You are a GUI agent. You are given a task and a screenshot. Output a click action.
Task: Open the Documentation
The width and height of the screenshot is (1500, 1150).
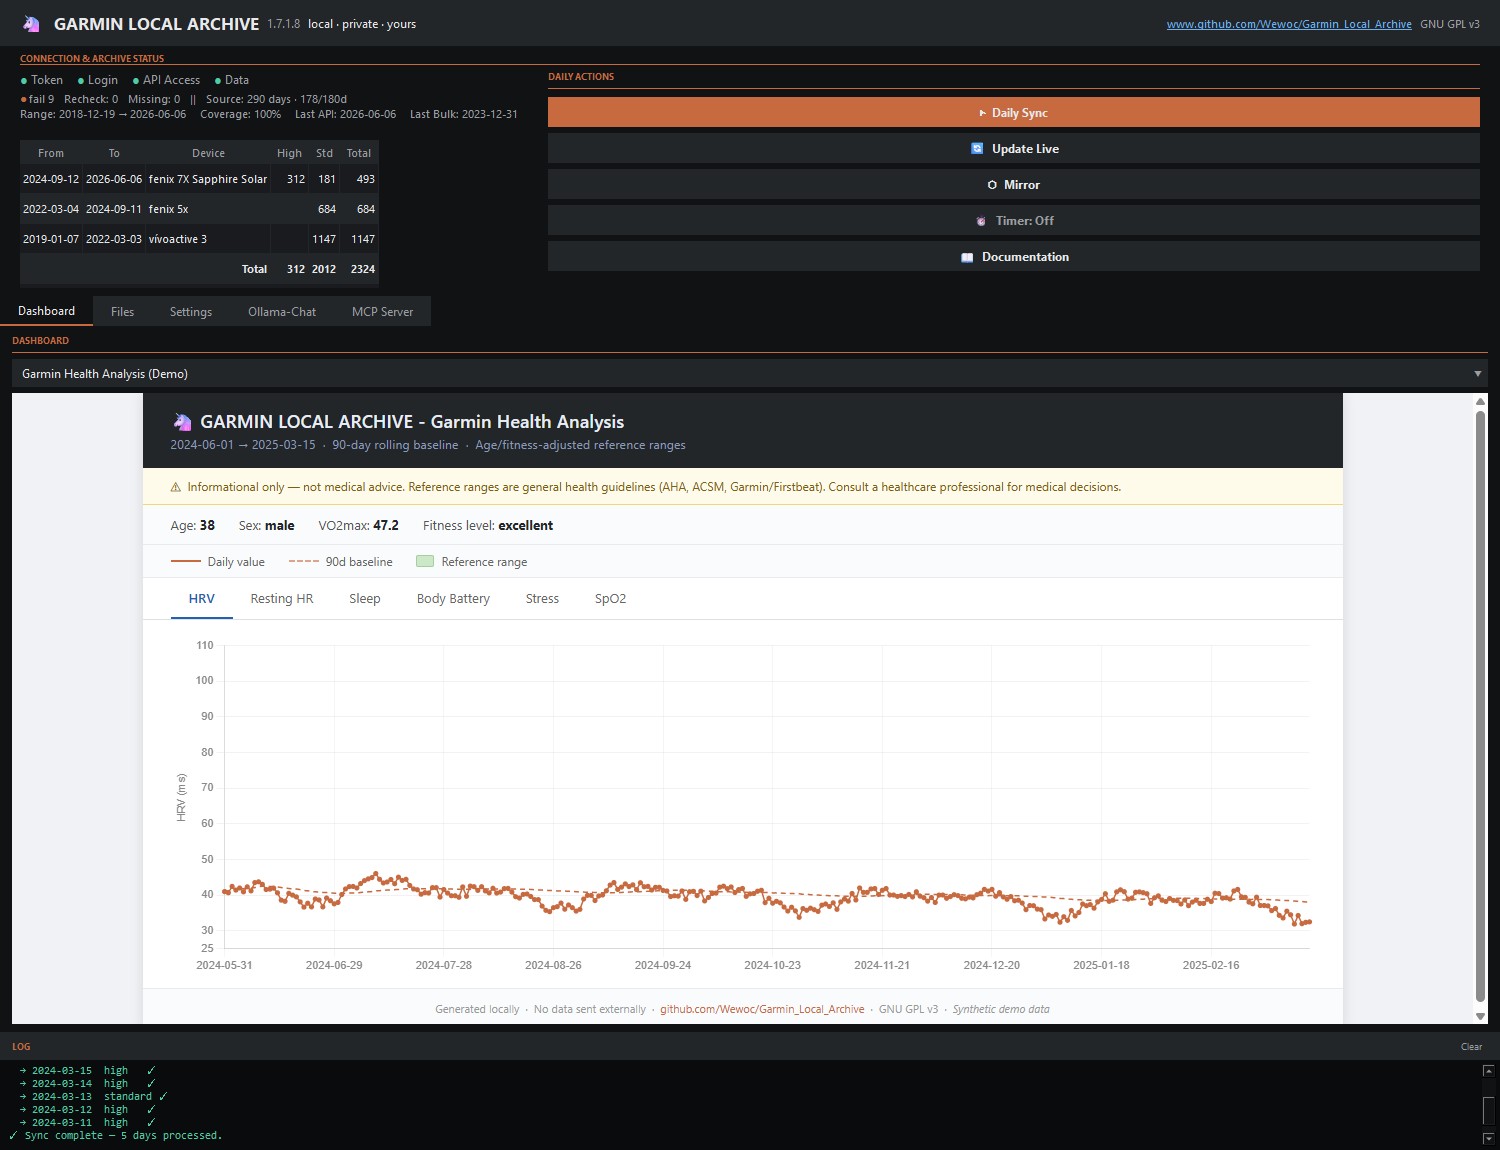[1013, 256]
